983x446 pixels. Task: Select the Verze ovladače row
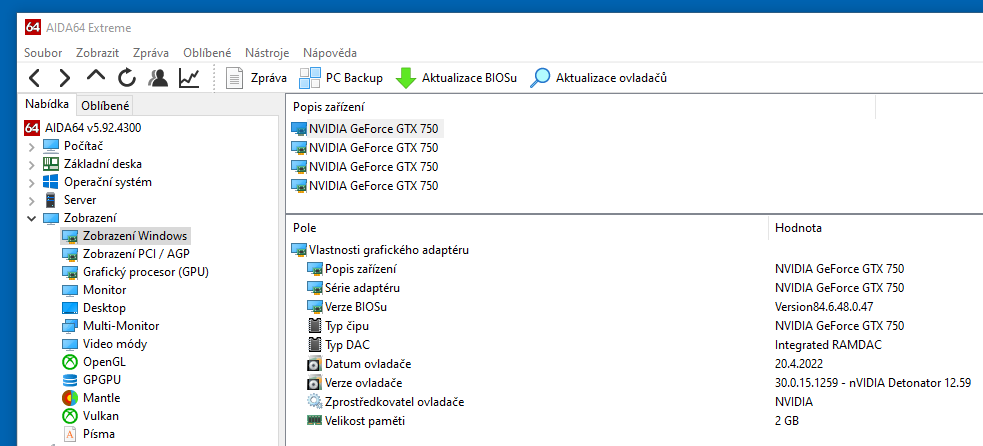[355, 383]
